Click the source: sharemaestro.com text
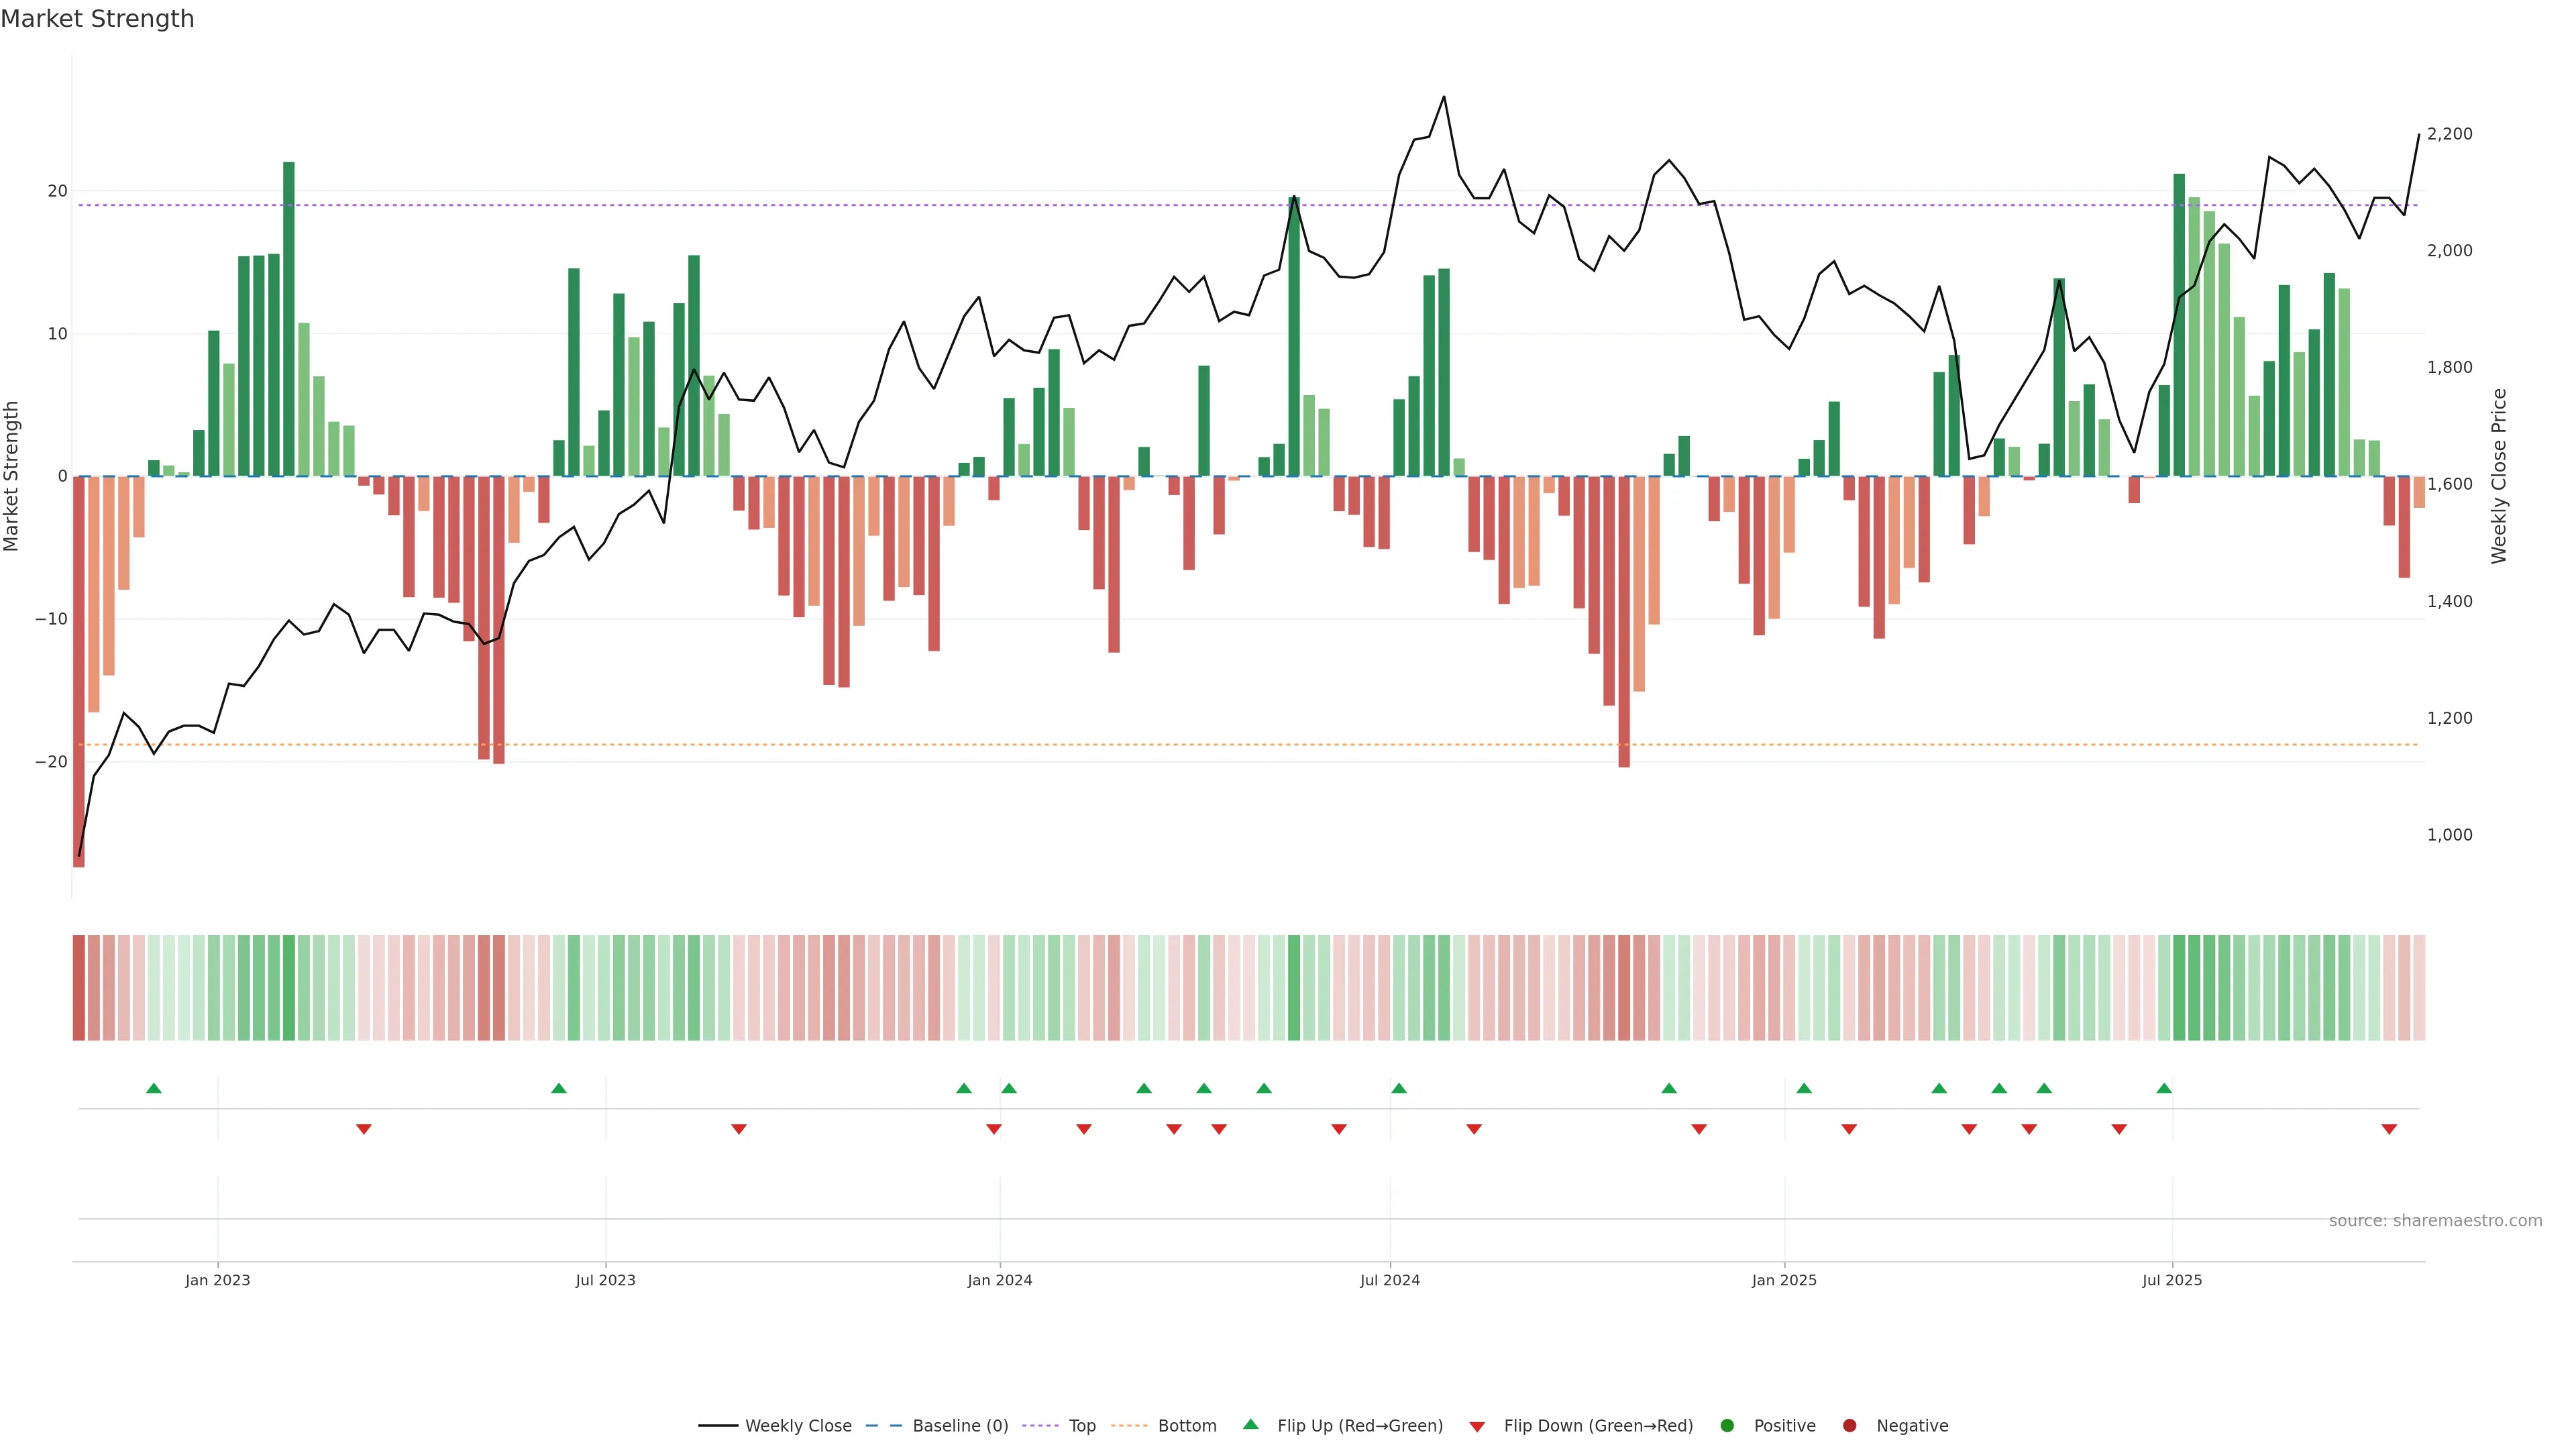The height and width of the screenshot is (1449, 2576). pyautogui.click(x=2435, y=1221)
